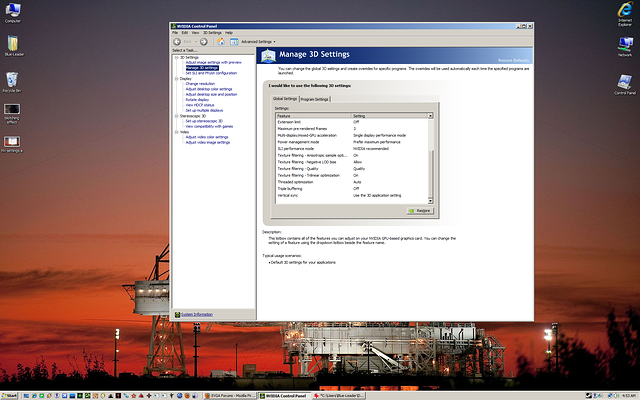Image resolution: width=640 pixels, height=400 pixels.
Task: Open the Control Panel desktop icon
Action: click(625, 83)
